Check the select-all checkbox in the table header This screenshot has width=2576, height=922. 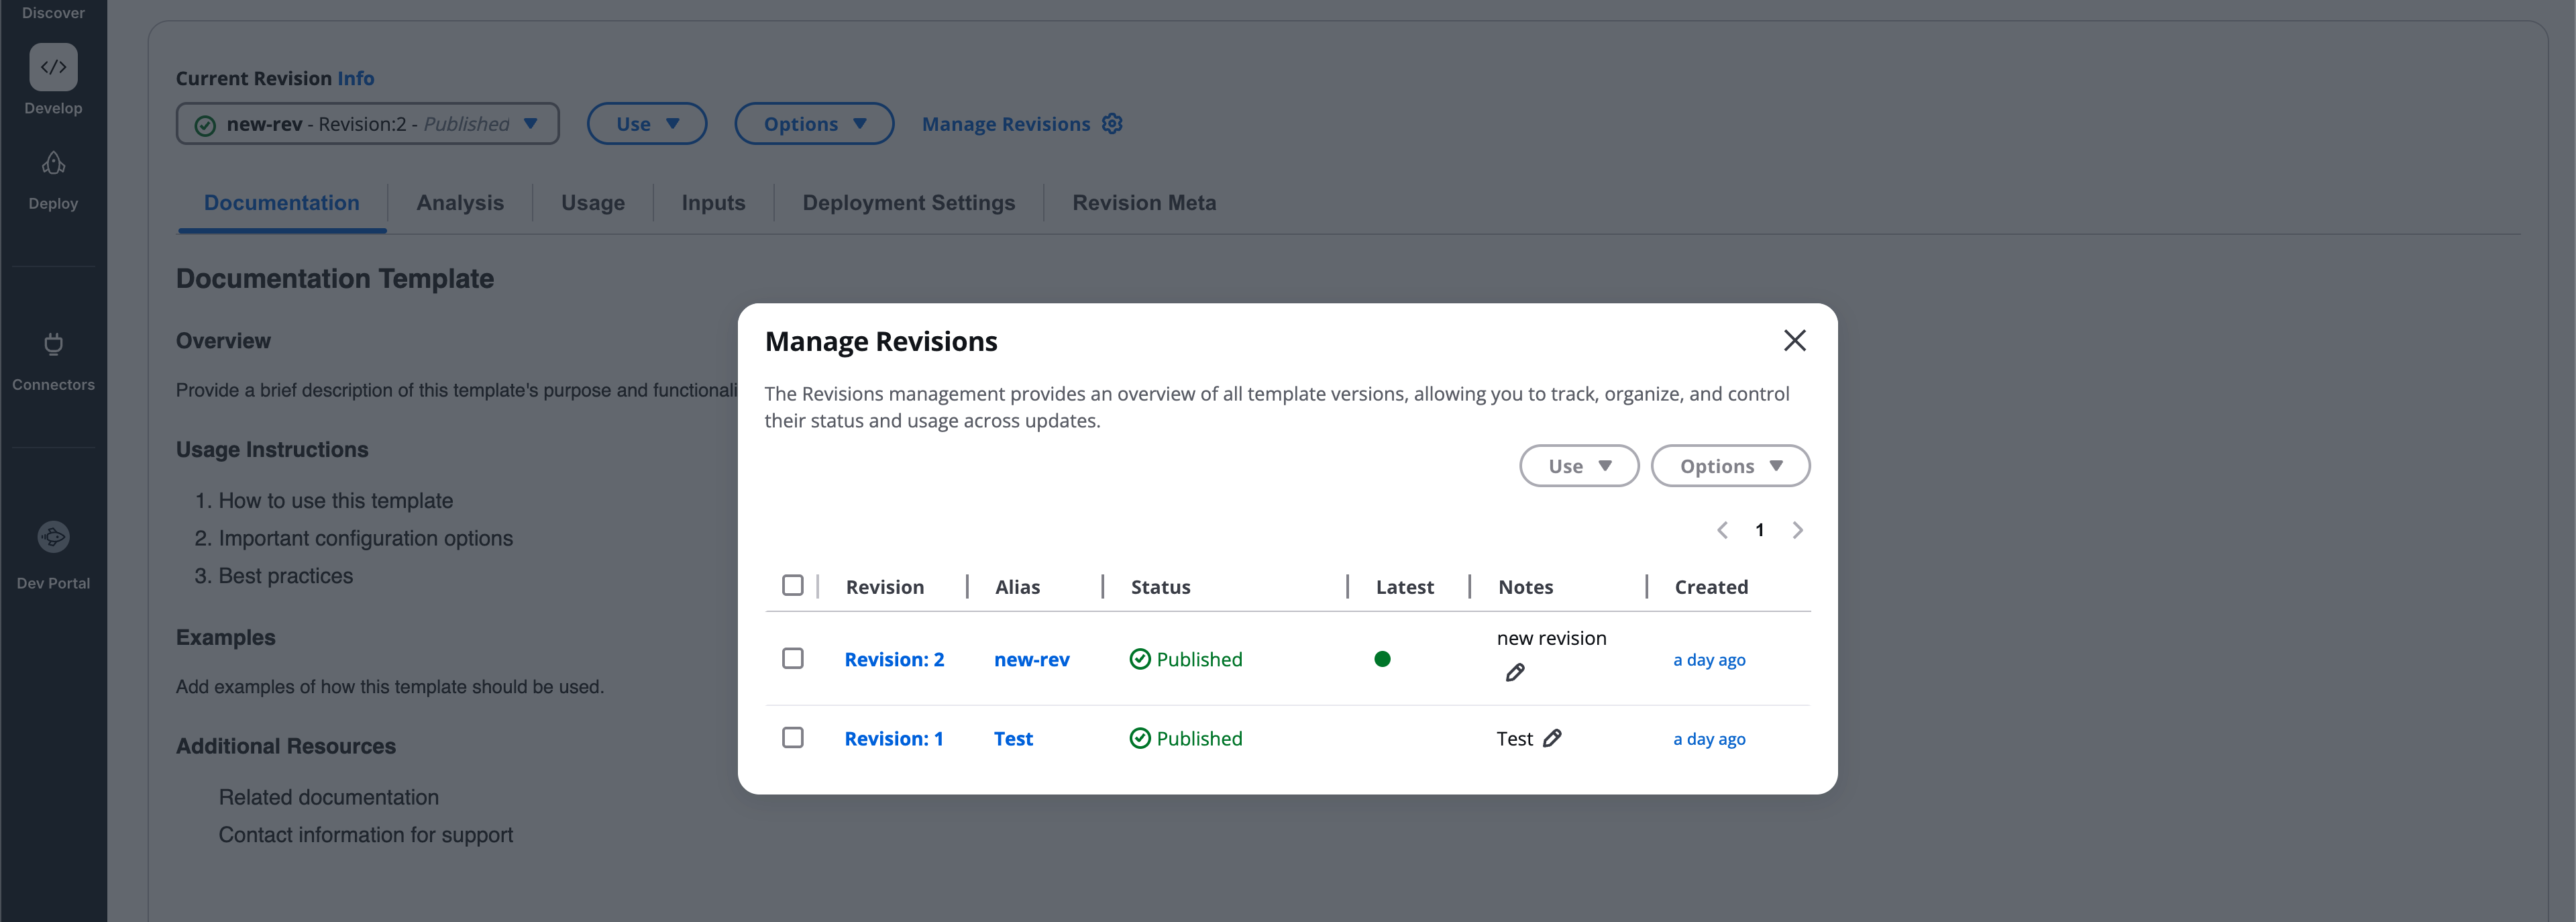pyautogui.click(x=794, y=585)
